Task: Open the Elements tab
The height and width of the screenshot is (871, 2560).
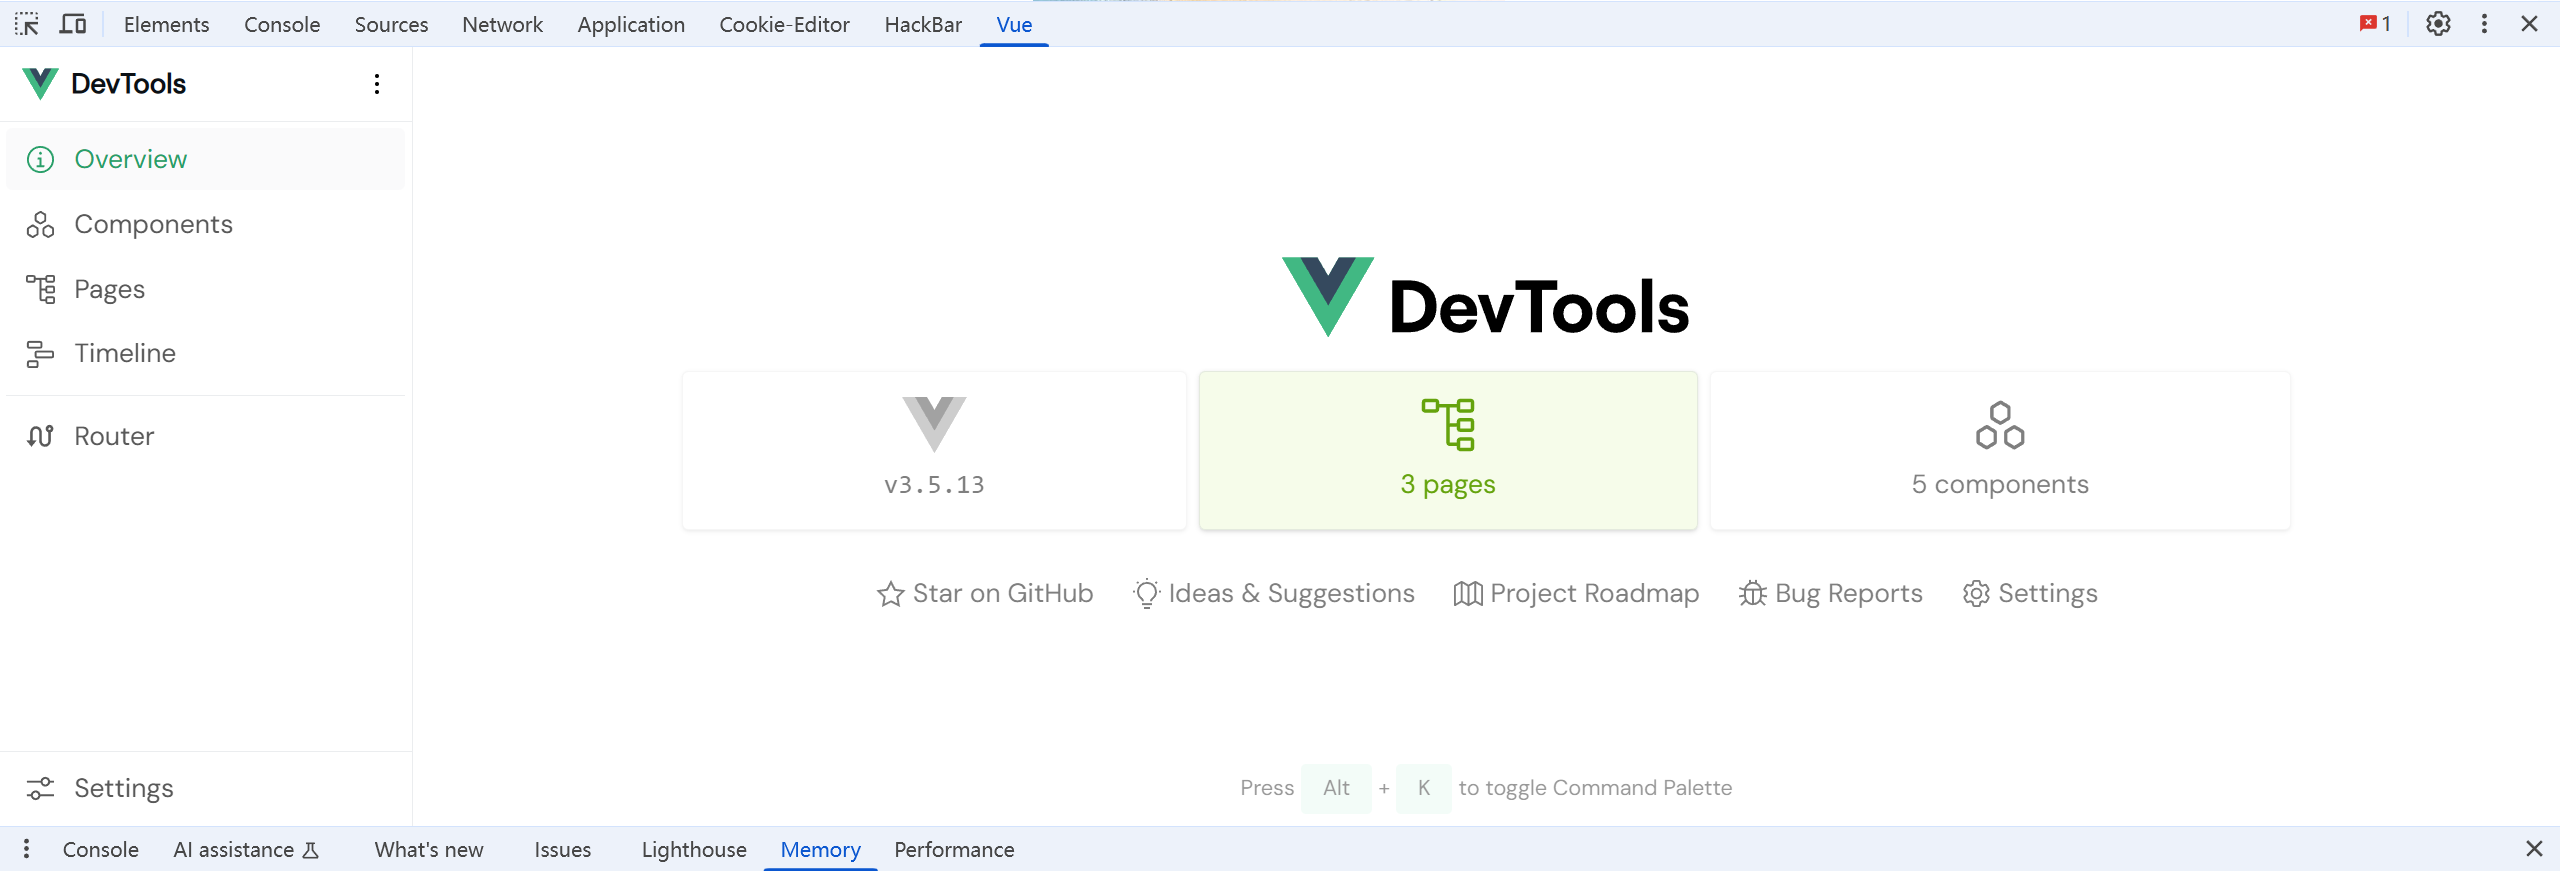Action: 166,24
